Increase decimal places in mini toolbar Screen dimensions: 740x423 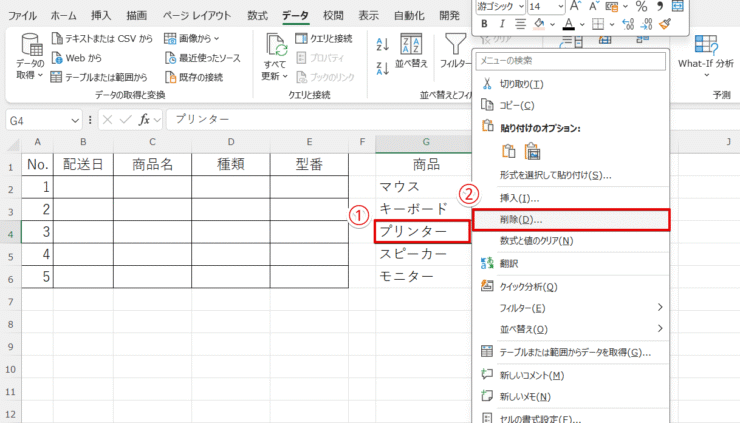[628, 24]
